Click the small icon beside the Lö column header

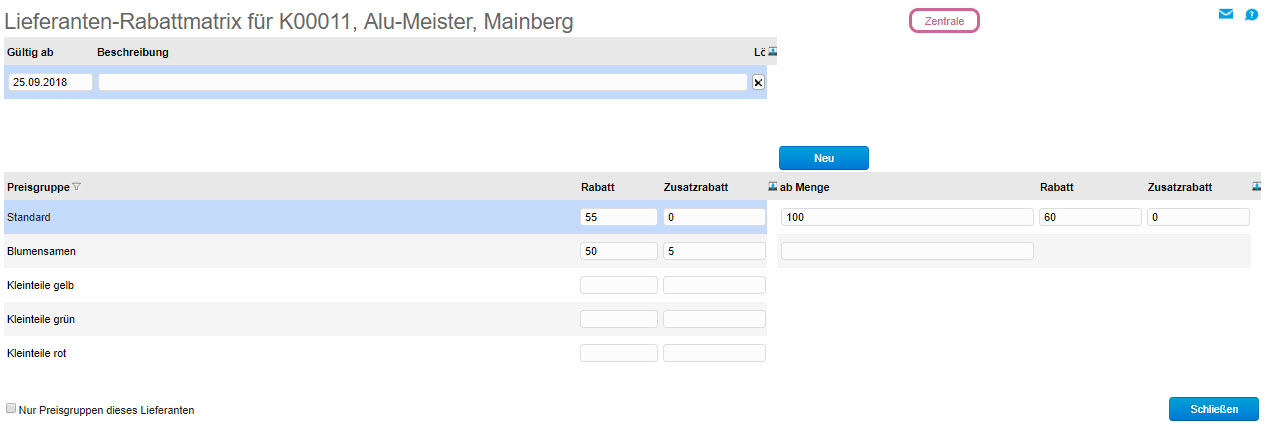772,52
